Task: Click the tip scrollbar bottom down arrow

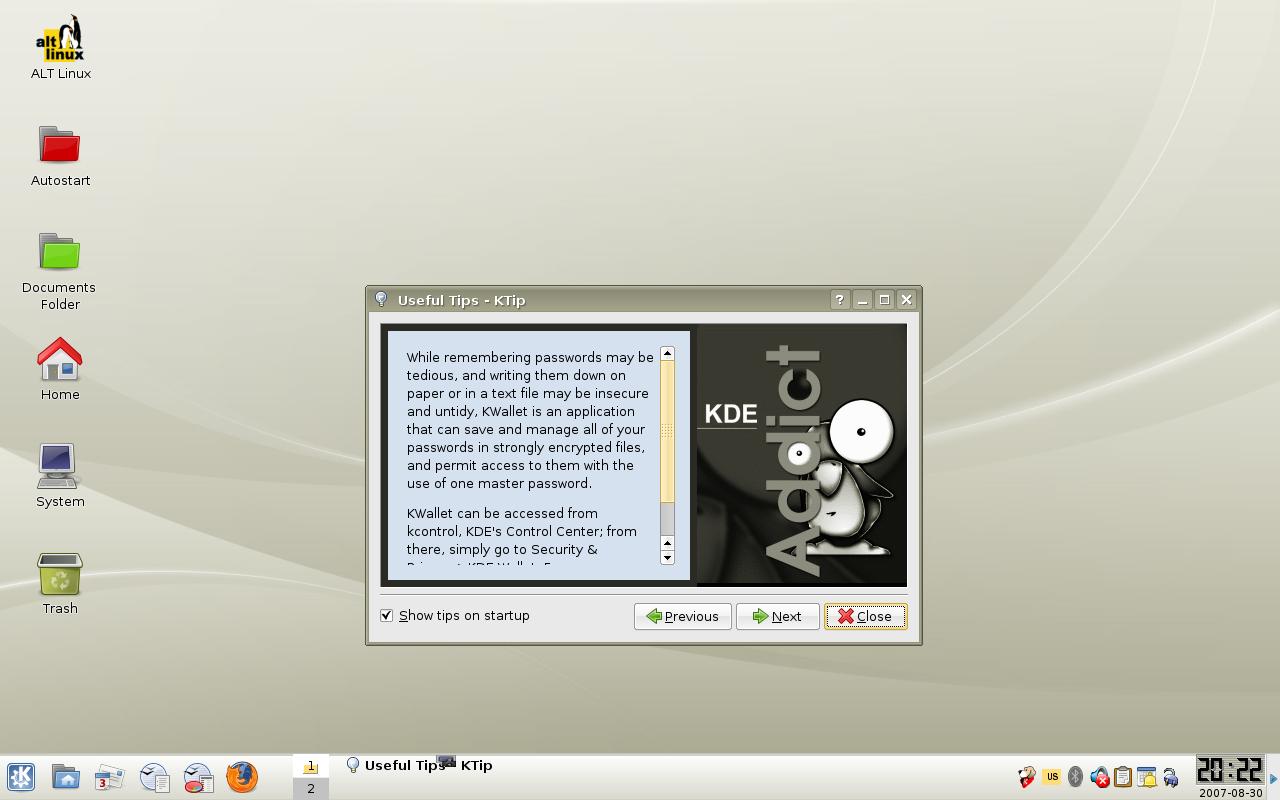Action: tap(667, 557)
